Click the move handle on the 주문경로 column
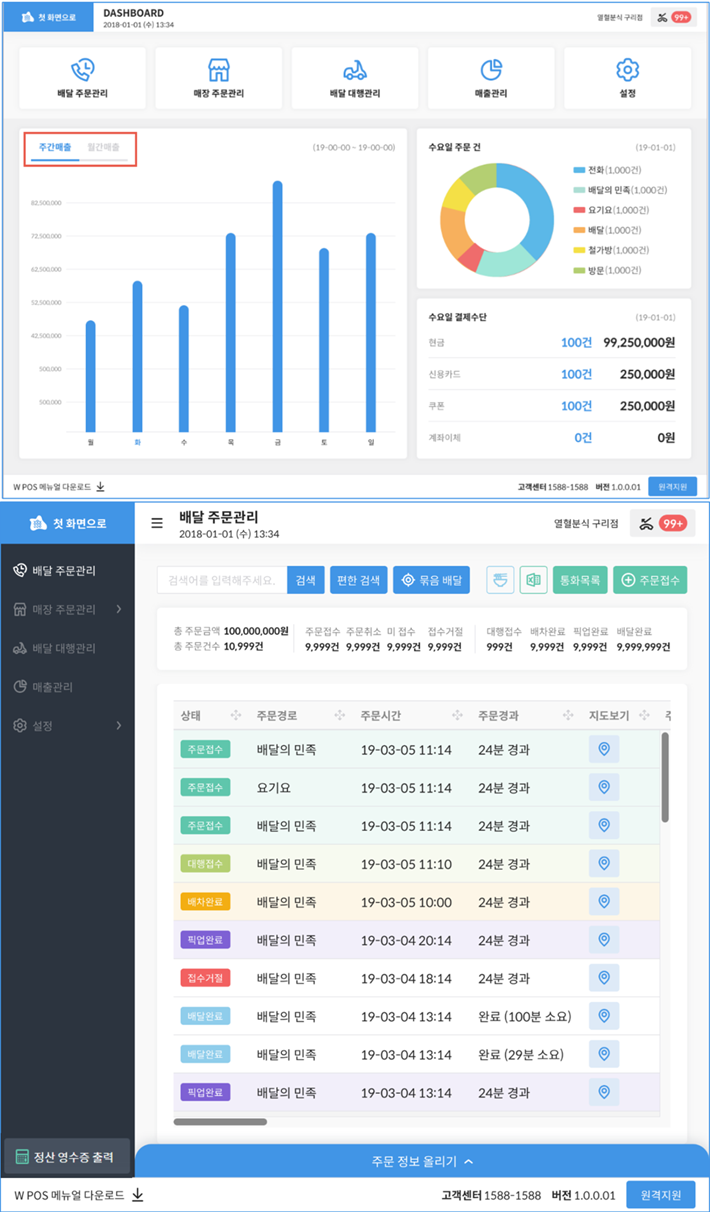 point(340,715)
